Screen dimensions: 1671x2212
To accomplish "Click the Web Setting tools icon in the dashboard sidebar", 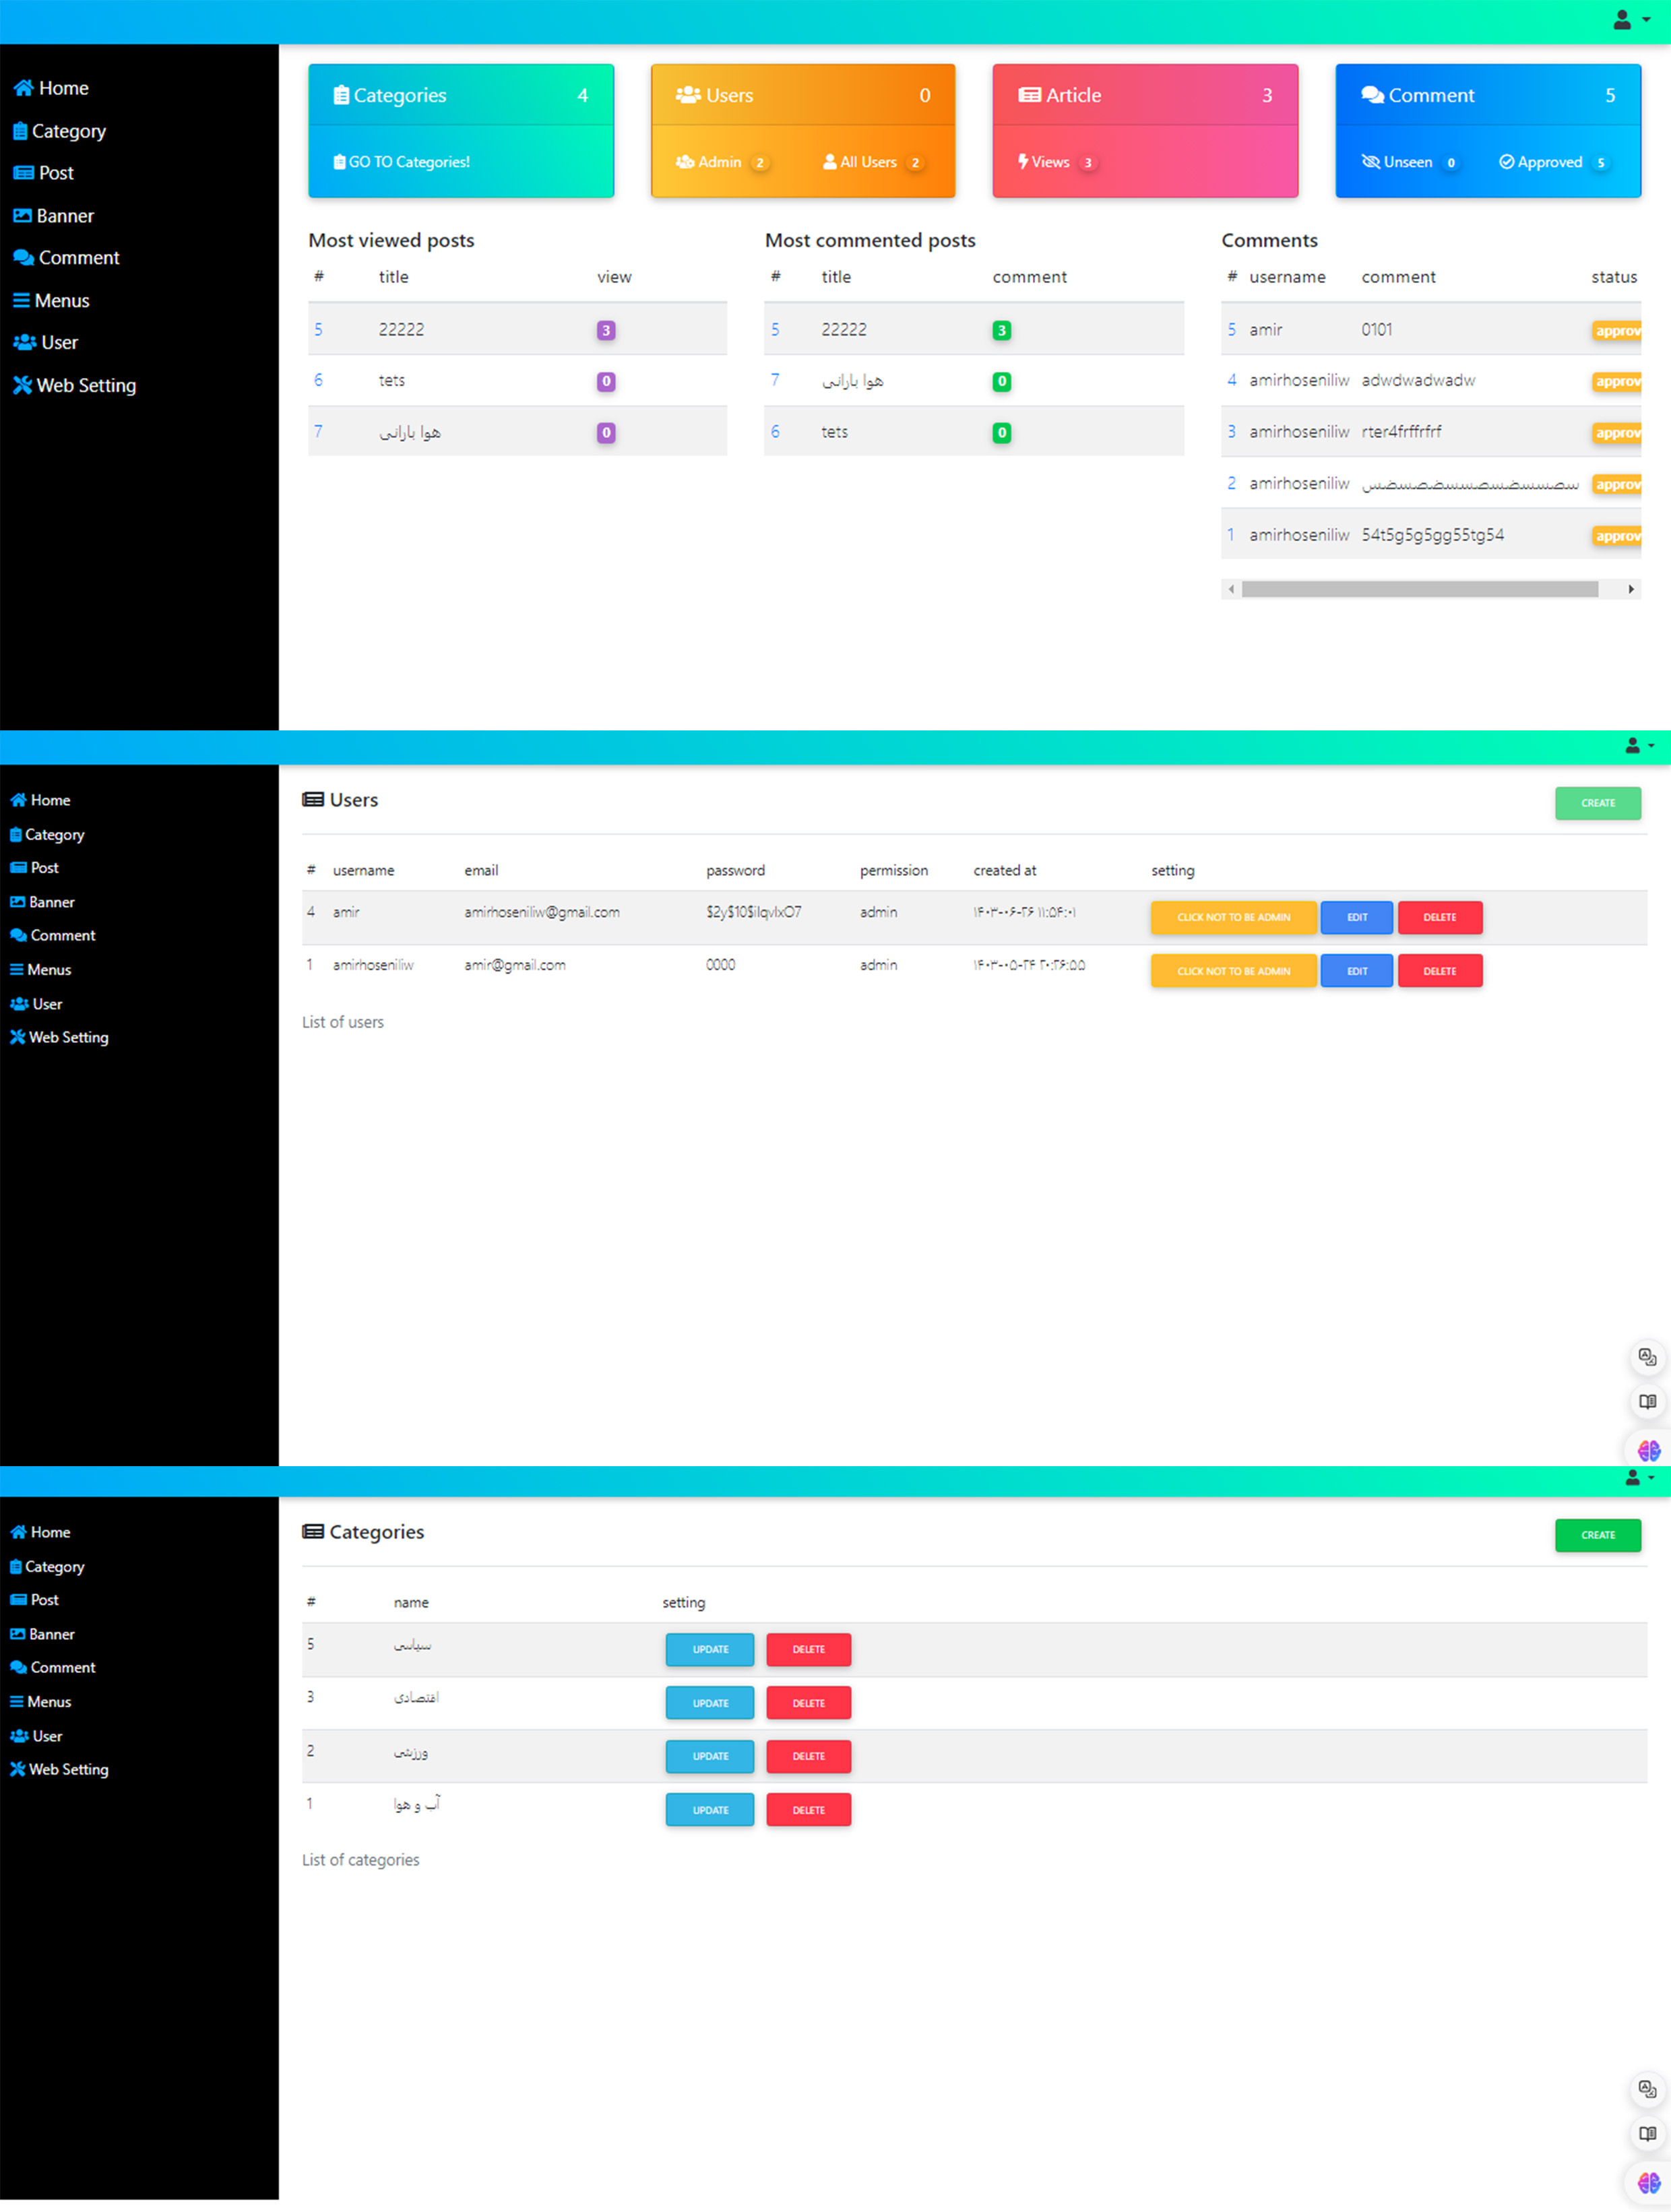I will [22, 386].
